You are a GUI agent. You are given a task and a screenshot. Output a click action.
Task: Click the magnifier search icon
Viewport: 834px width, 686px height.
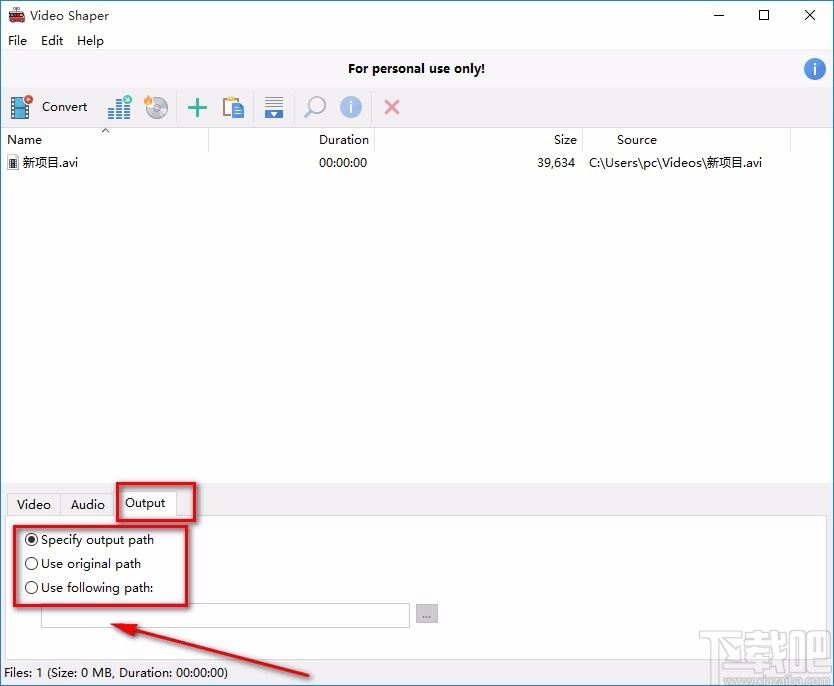[x=315, y=107]
